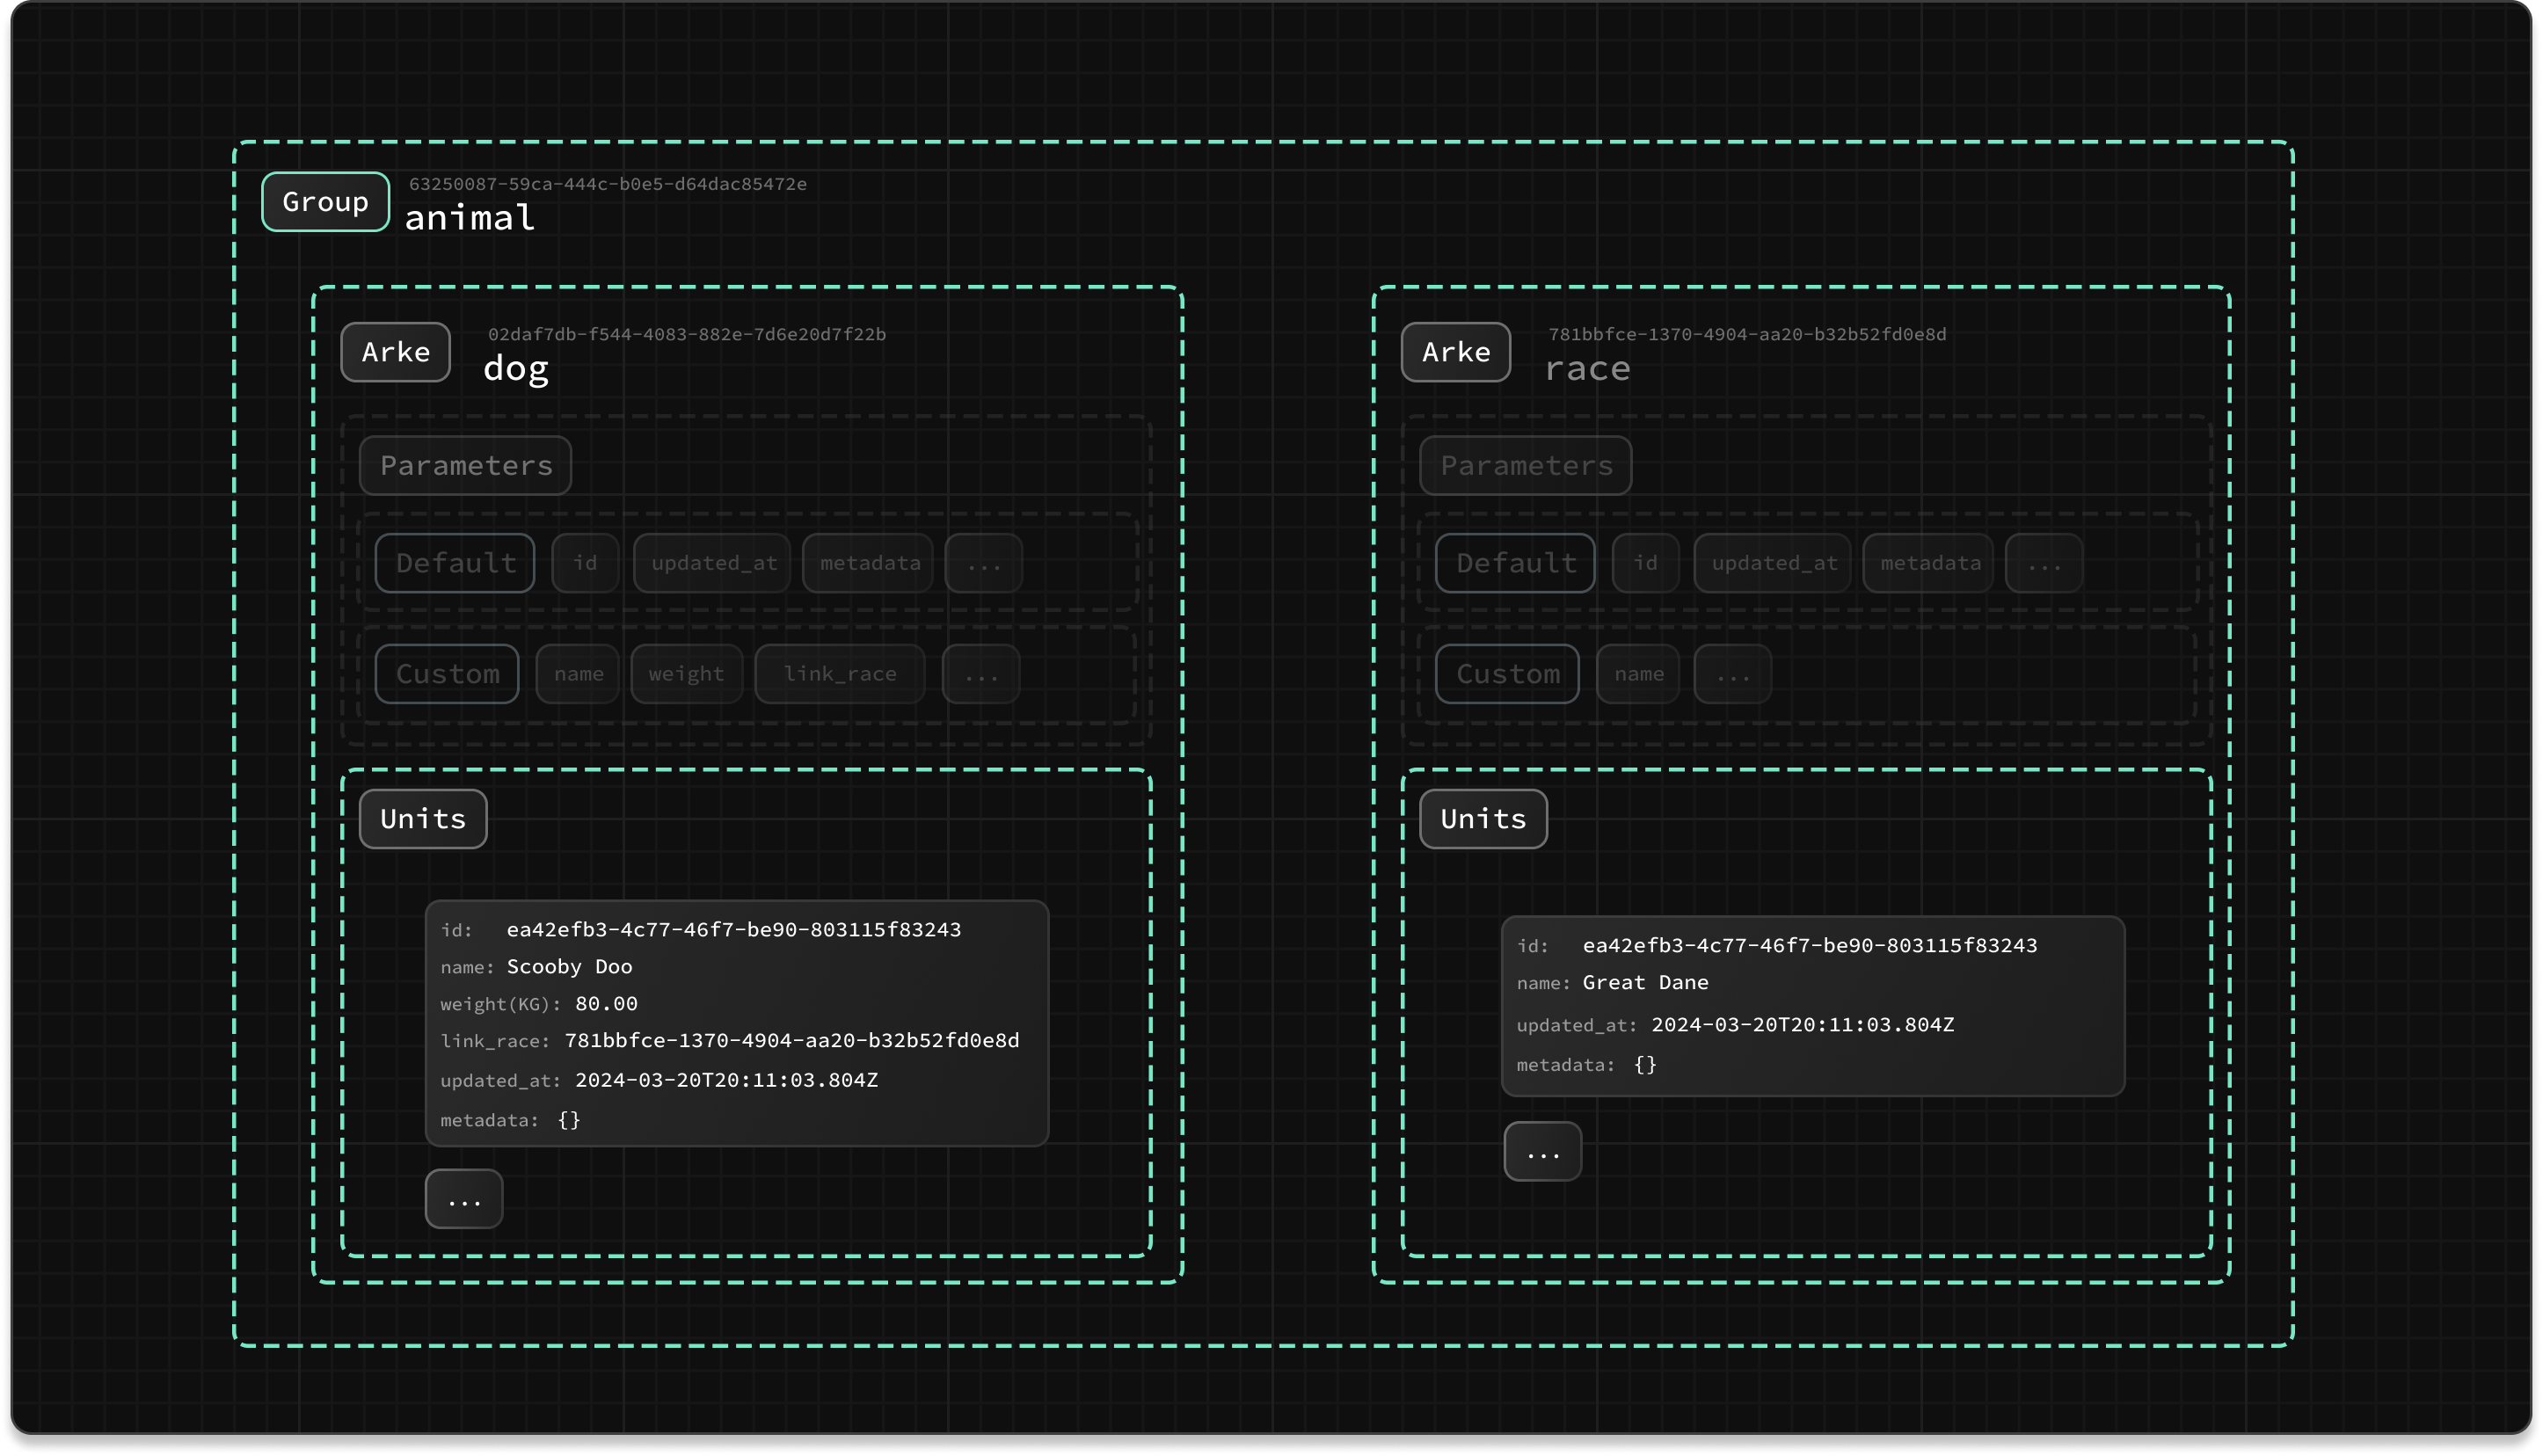Select the weight parameter chip

point(686,674)
